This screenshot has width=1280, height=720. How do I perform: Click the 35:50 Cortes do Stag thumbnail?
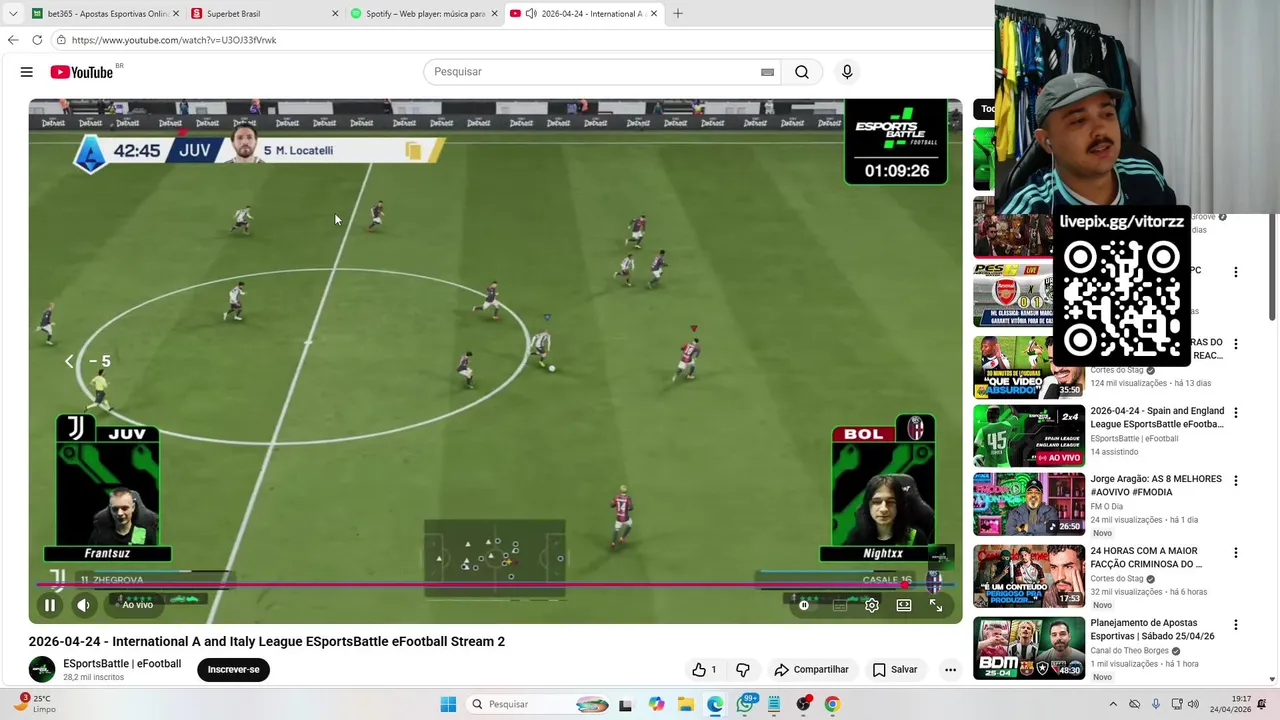pos(1029,368)
